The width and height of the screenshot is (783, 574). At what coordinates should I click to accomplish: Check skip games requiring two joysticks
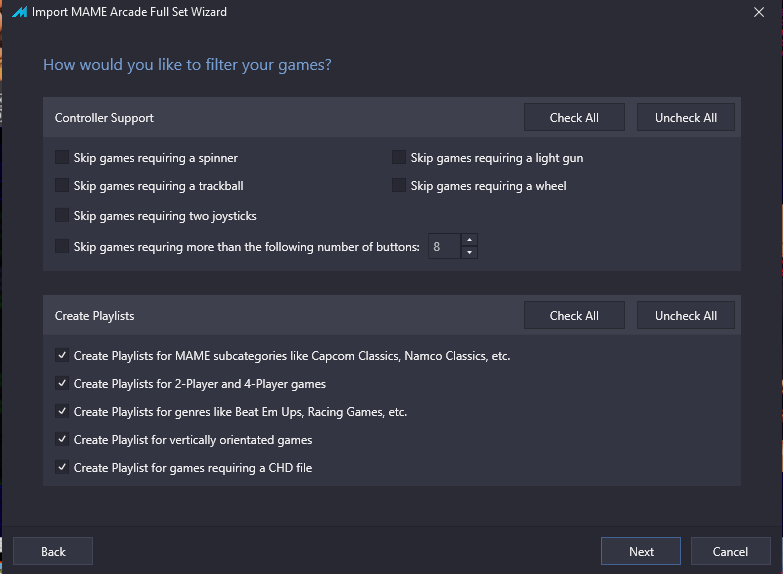tap(62, 215)
